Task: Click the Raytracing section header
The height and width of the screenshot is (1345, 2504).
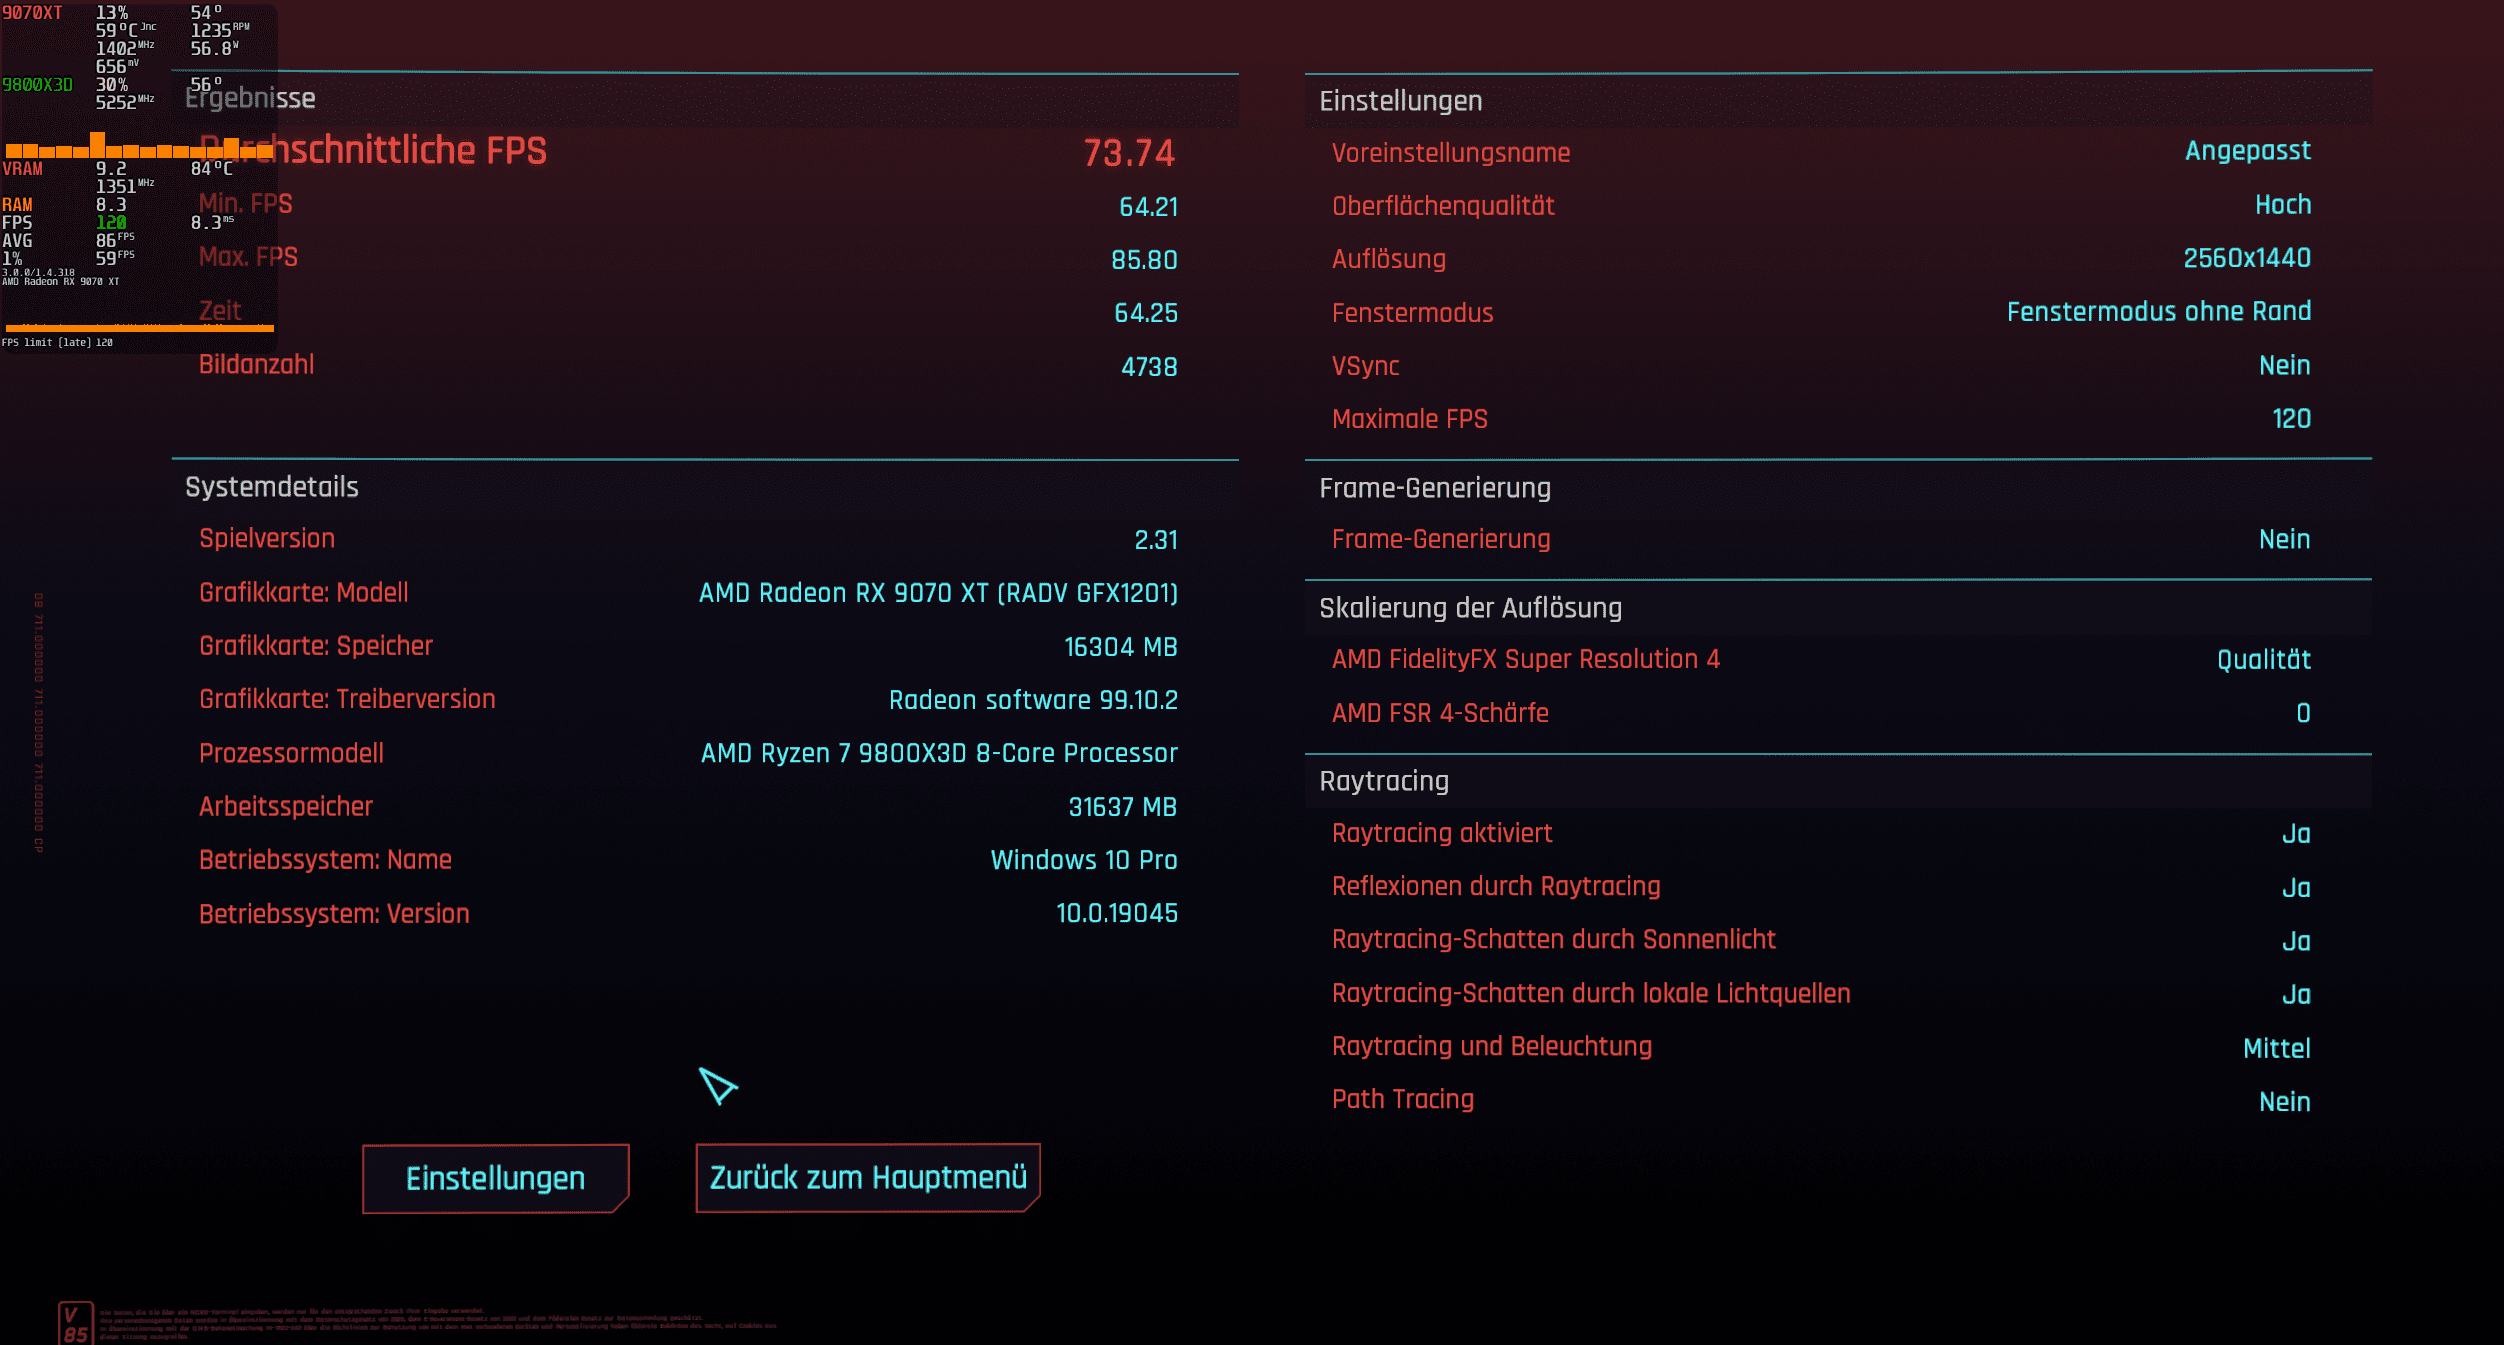Action: (1383, 781)
